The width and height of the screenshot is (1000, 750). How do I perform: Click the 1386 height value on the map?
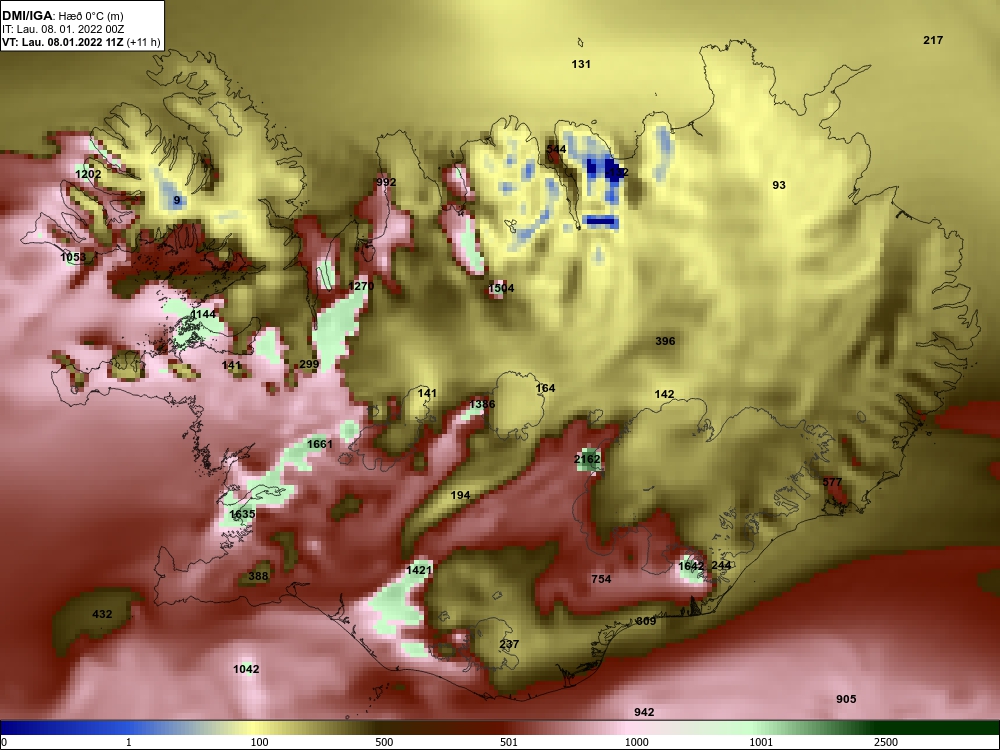[x=482, y=404]
